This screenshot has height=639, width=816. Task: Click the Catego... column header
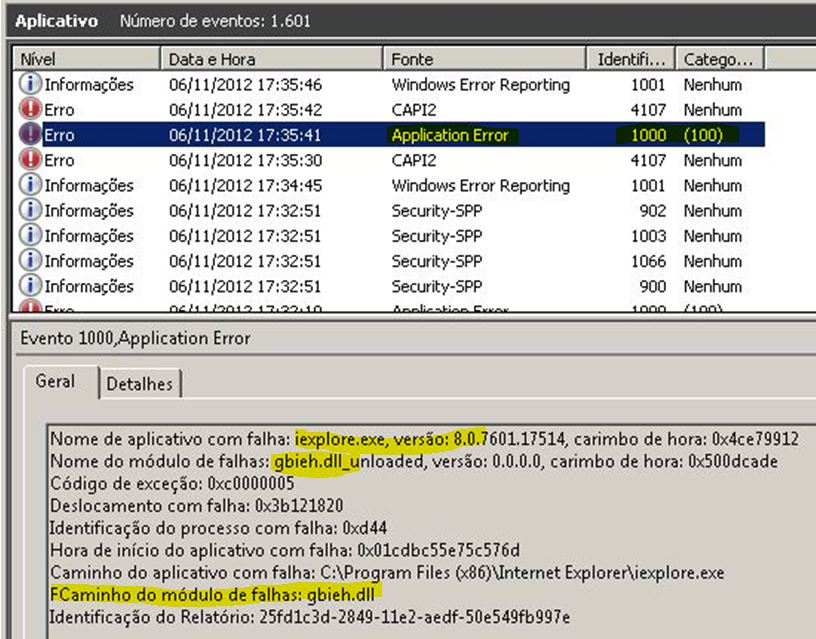(x=719, y=59)
